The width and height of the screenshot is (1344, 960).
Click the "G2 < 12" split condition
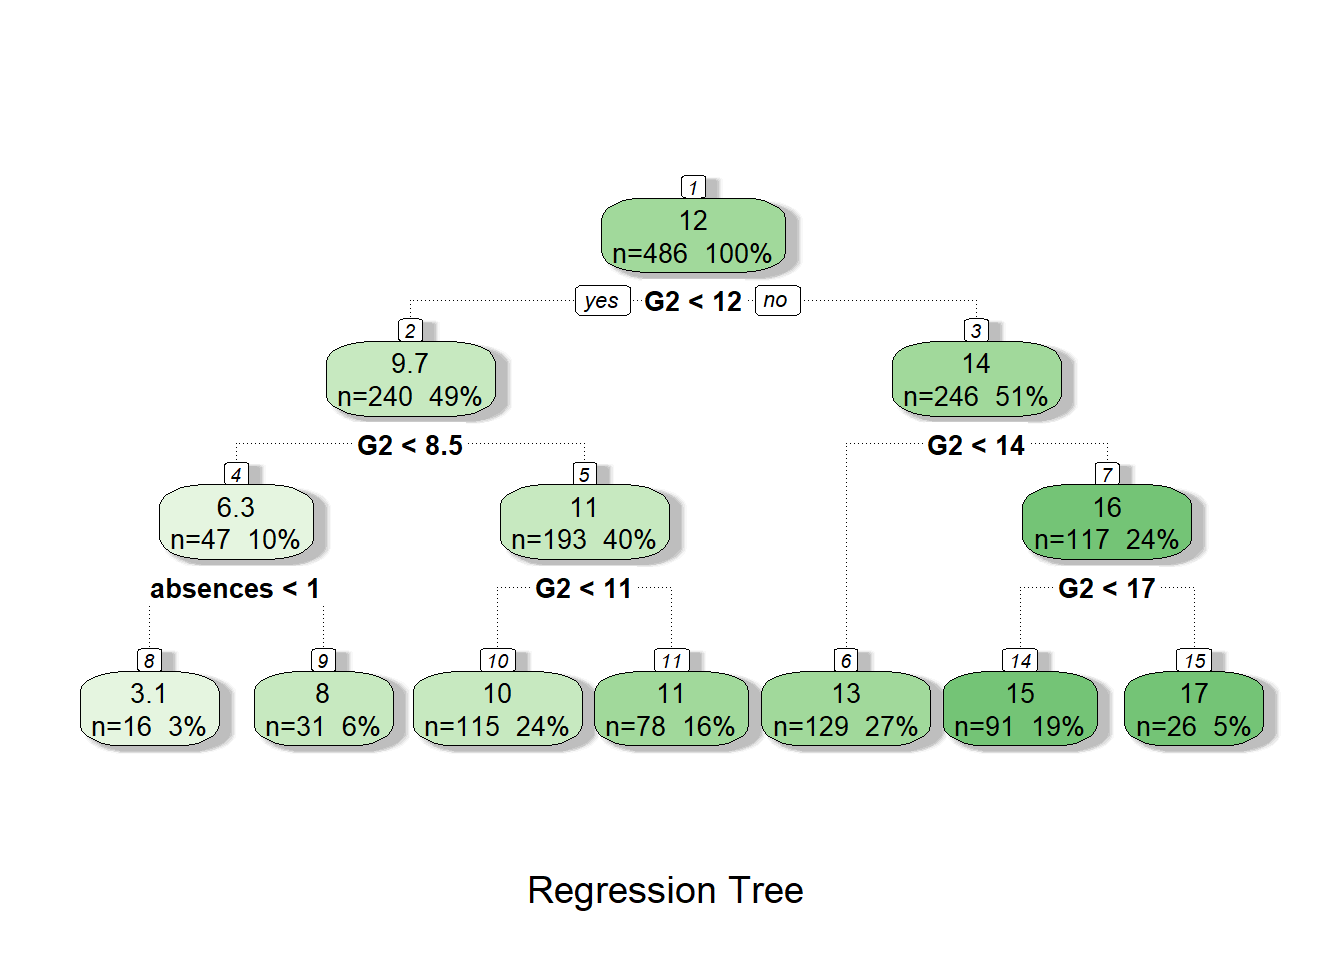point(693,302)
